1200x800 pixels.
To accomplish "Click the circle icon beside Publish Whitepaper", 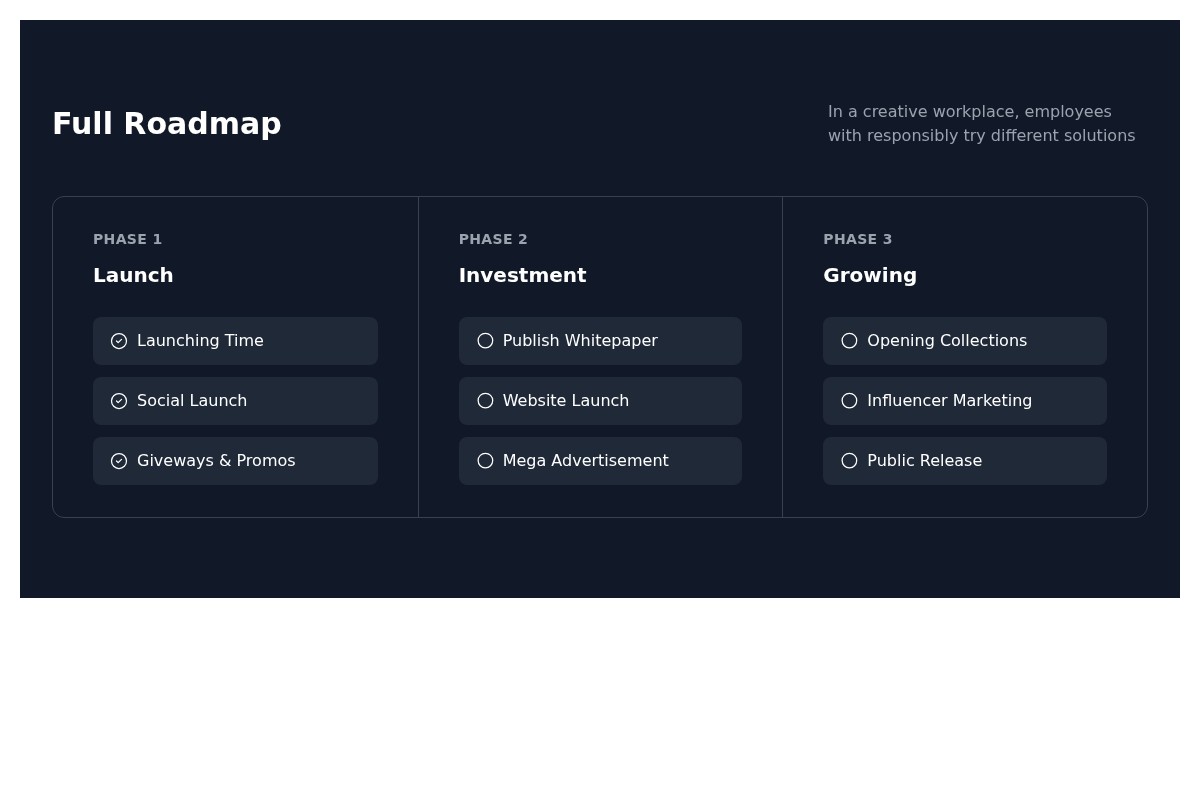I will (485, 341).
